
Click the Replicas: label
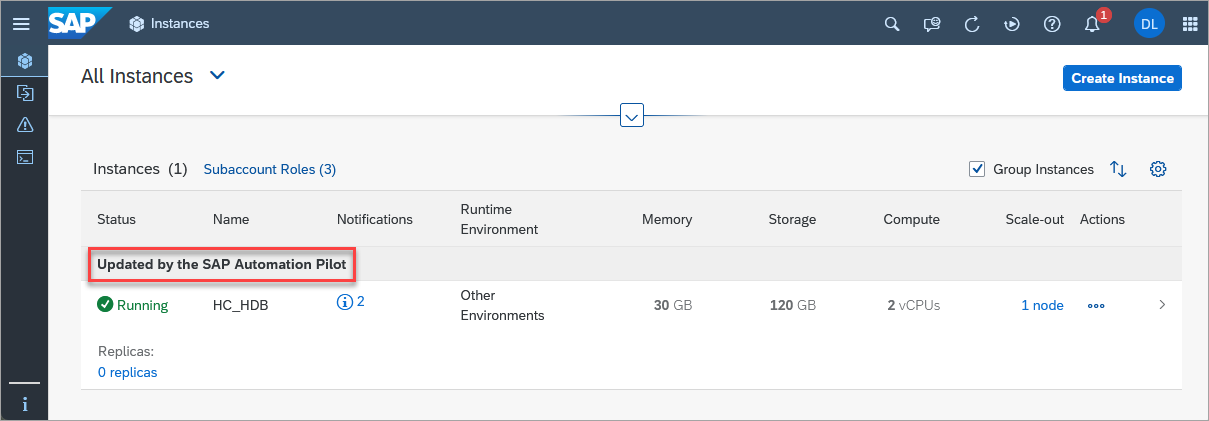126,352
